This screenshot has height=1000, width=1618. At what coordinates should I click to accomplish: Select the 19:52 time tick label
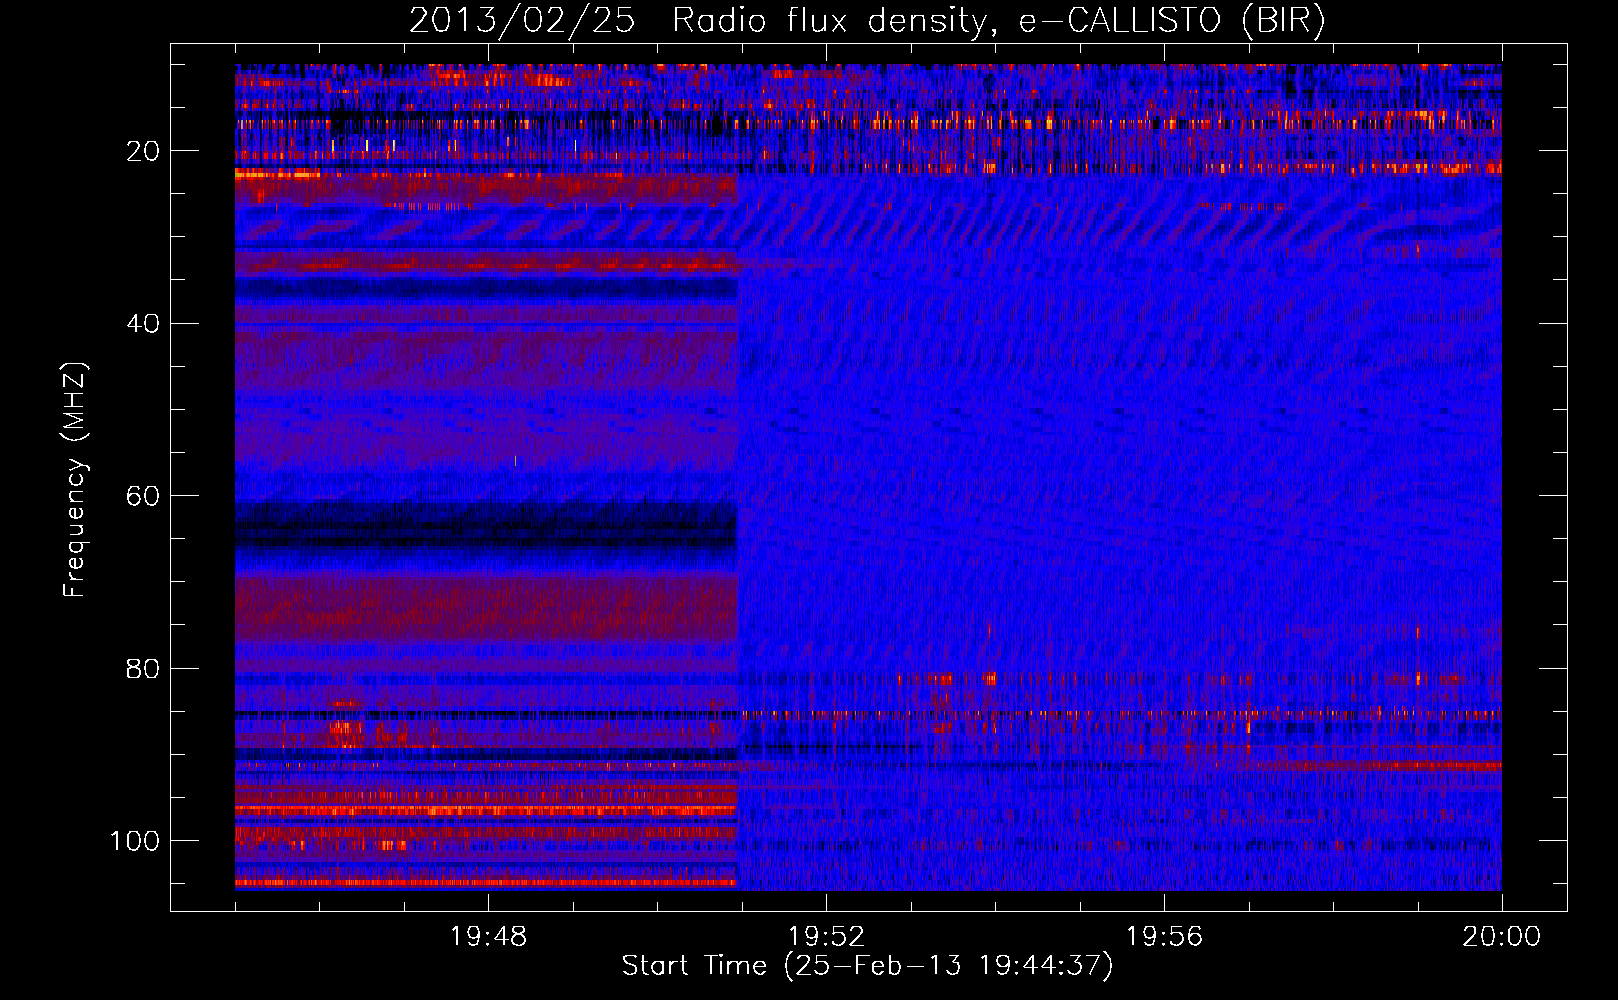tap(826, 937)
